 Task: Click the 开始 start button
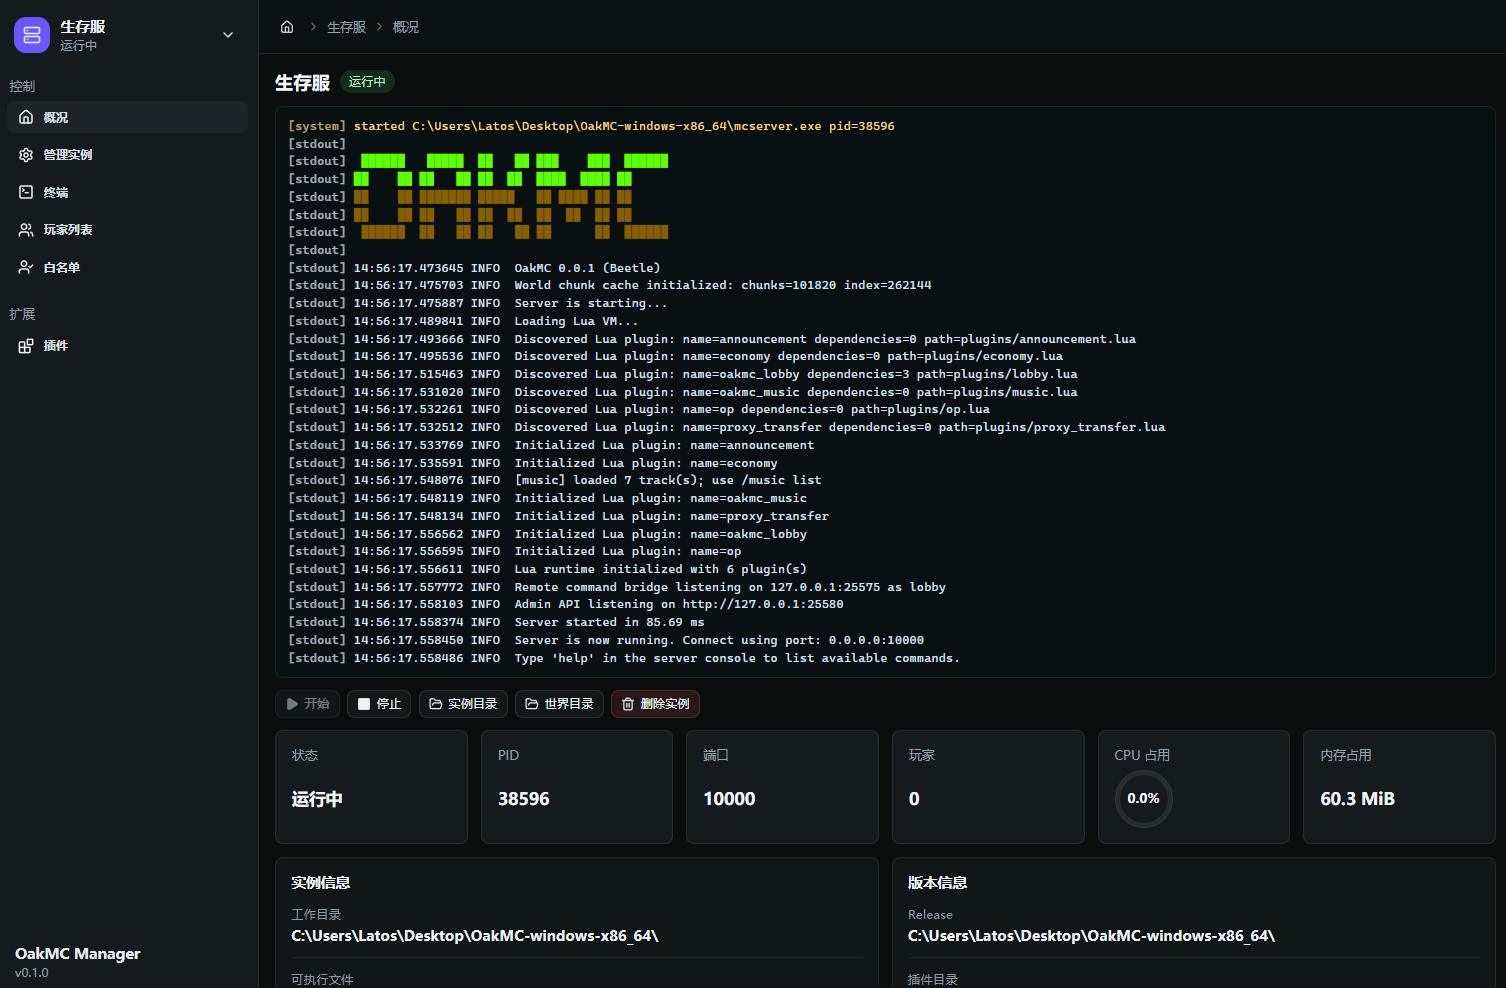(x=307, y=704)
